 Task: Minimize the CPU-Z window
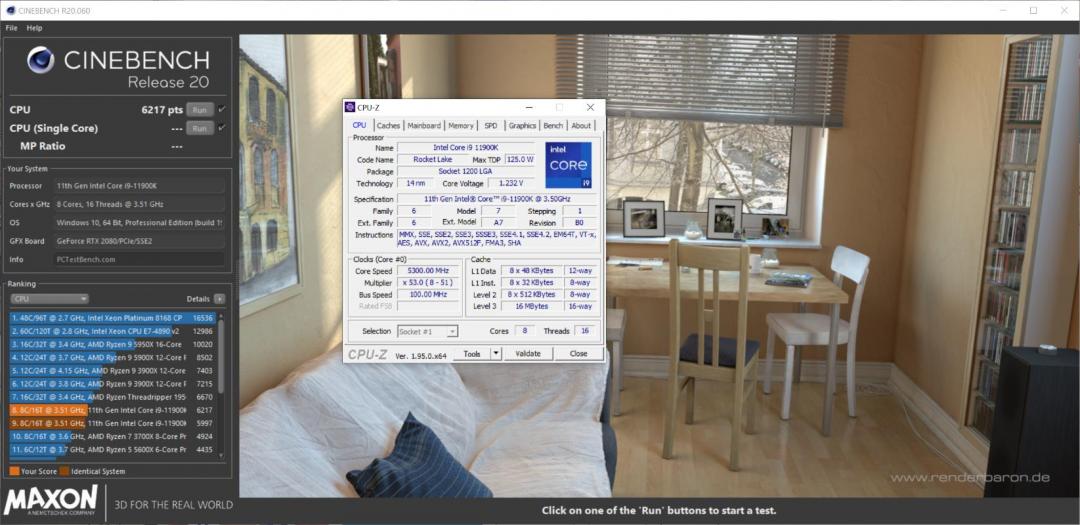(528, 107)
